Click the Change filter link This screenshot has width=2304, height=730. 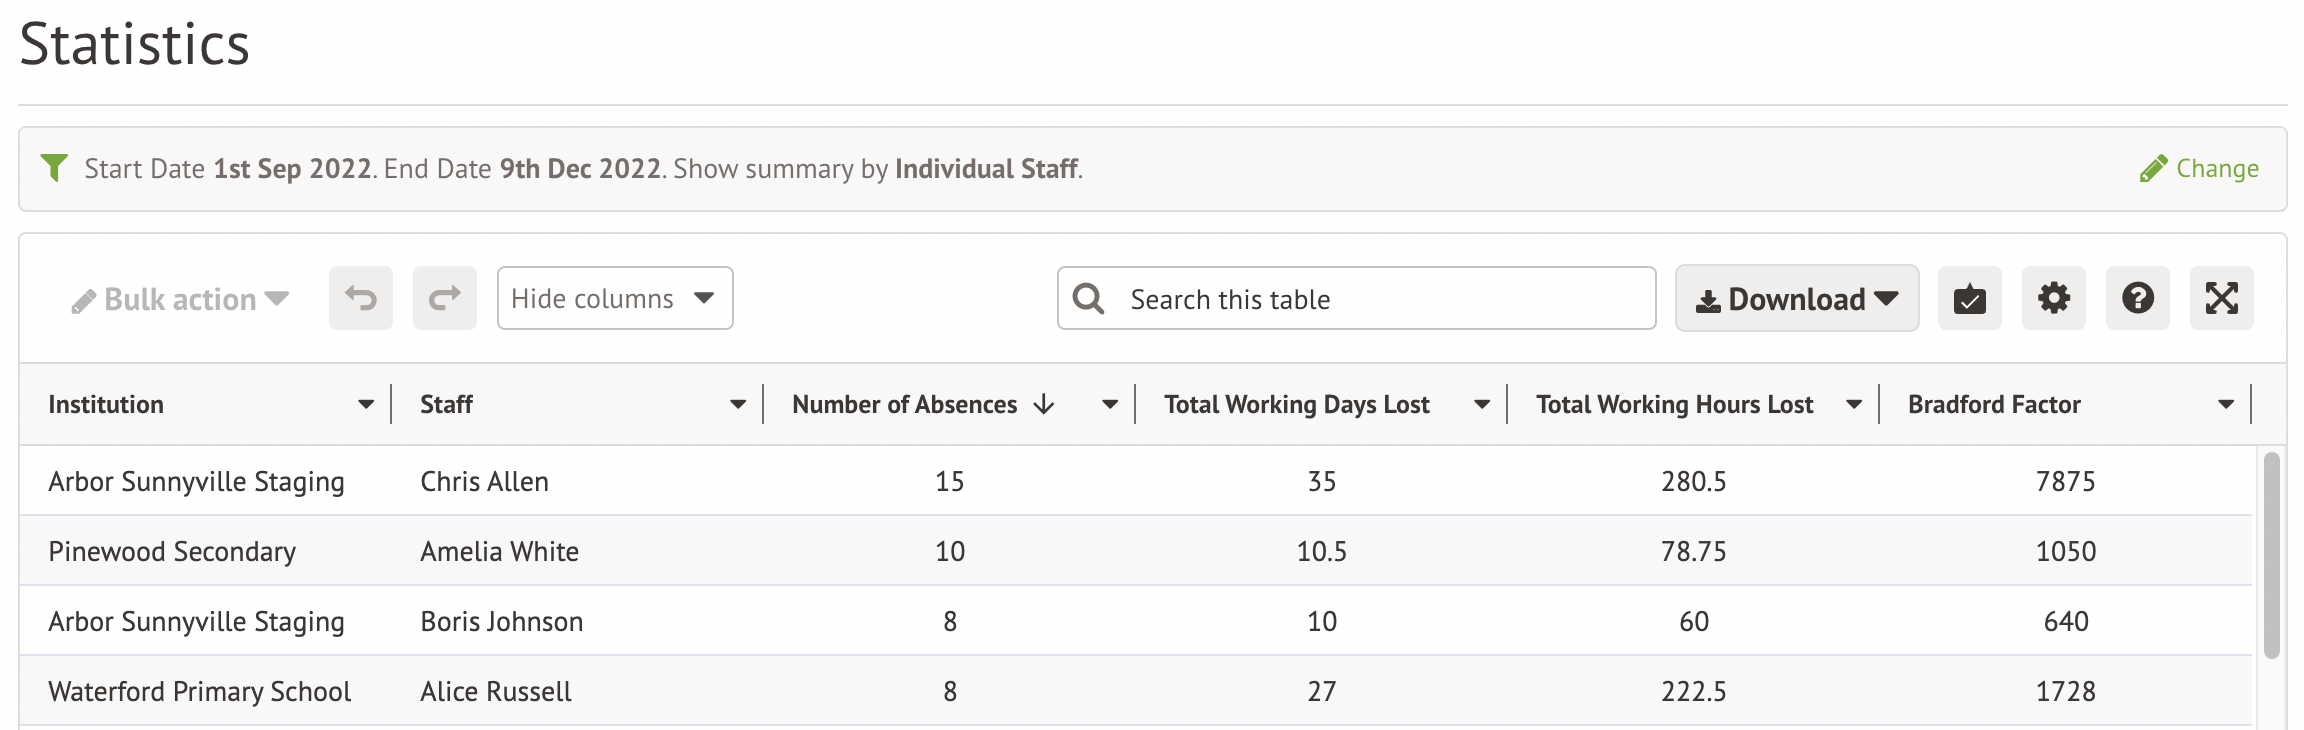coord(2200,168)
